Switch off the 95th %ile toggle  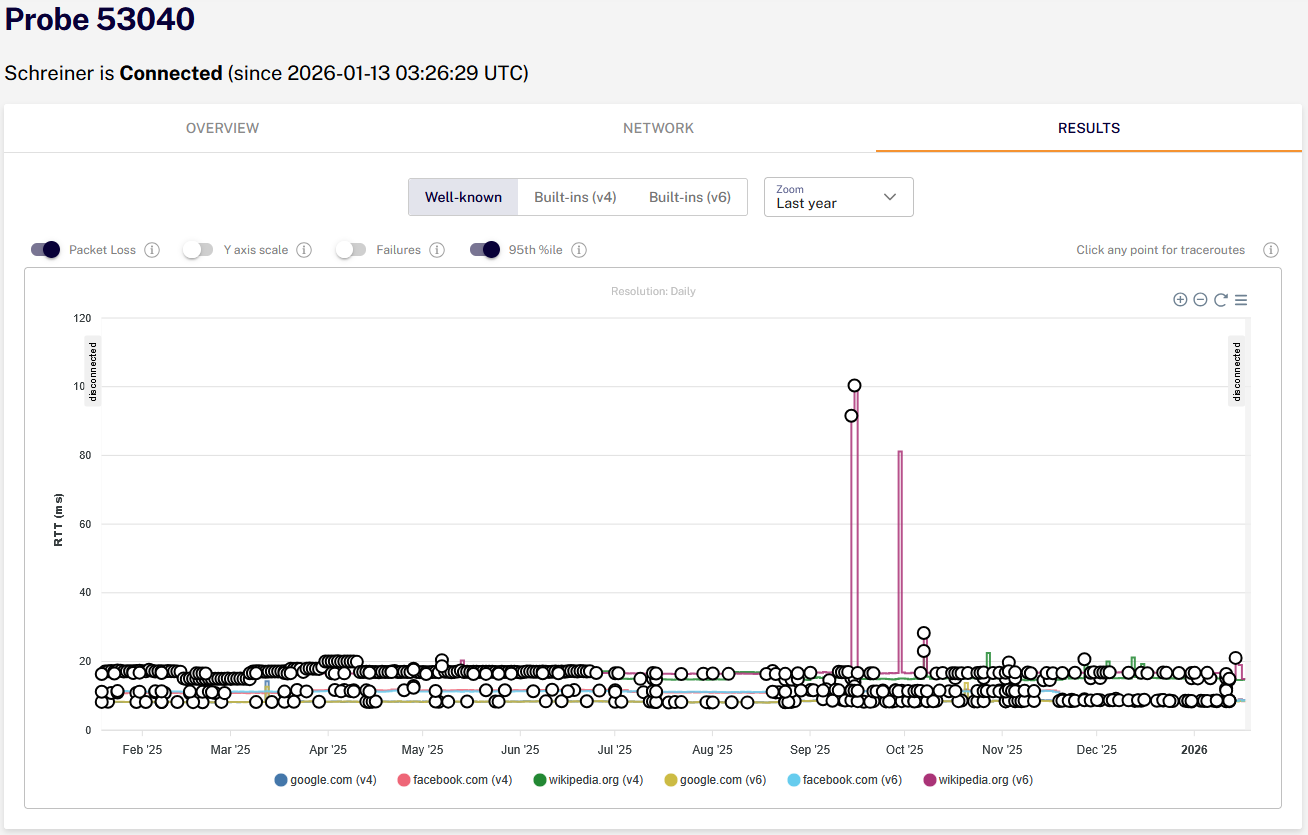click(485, 250)
